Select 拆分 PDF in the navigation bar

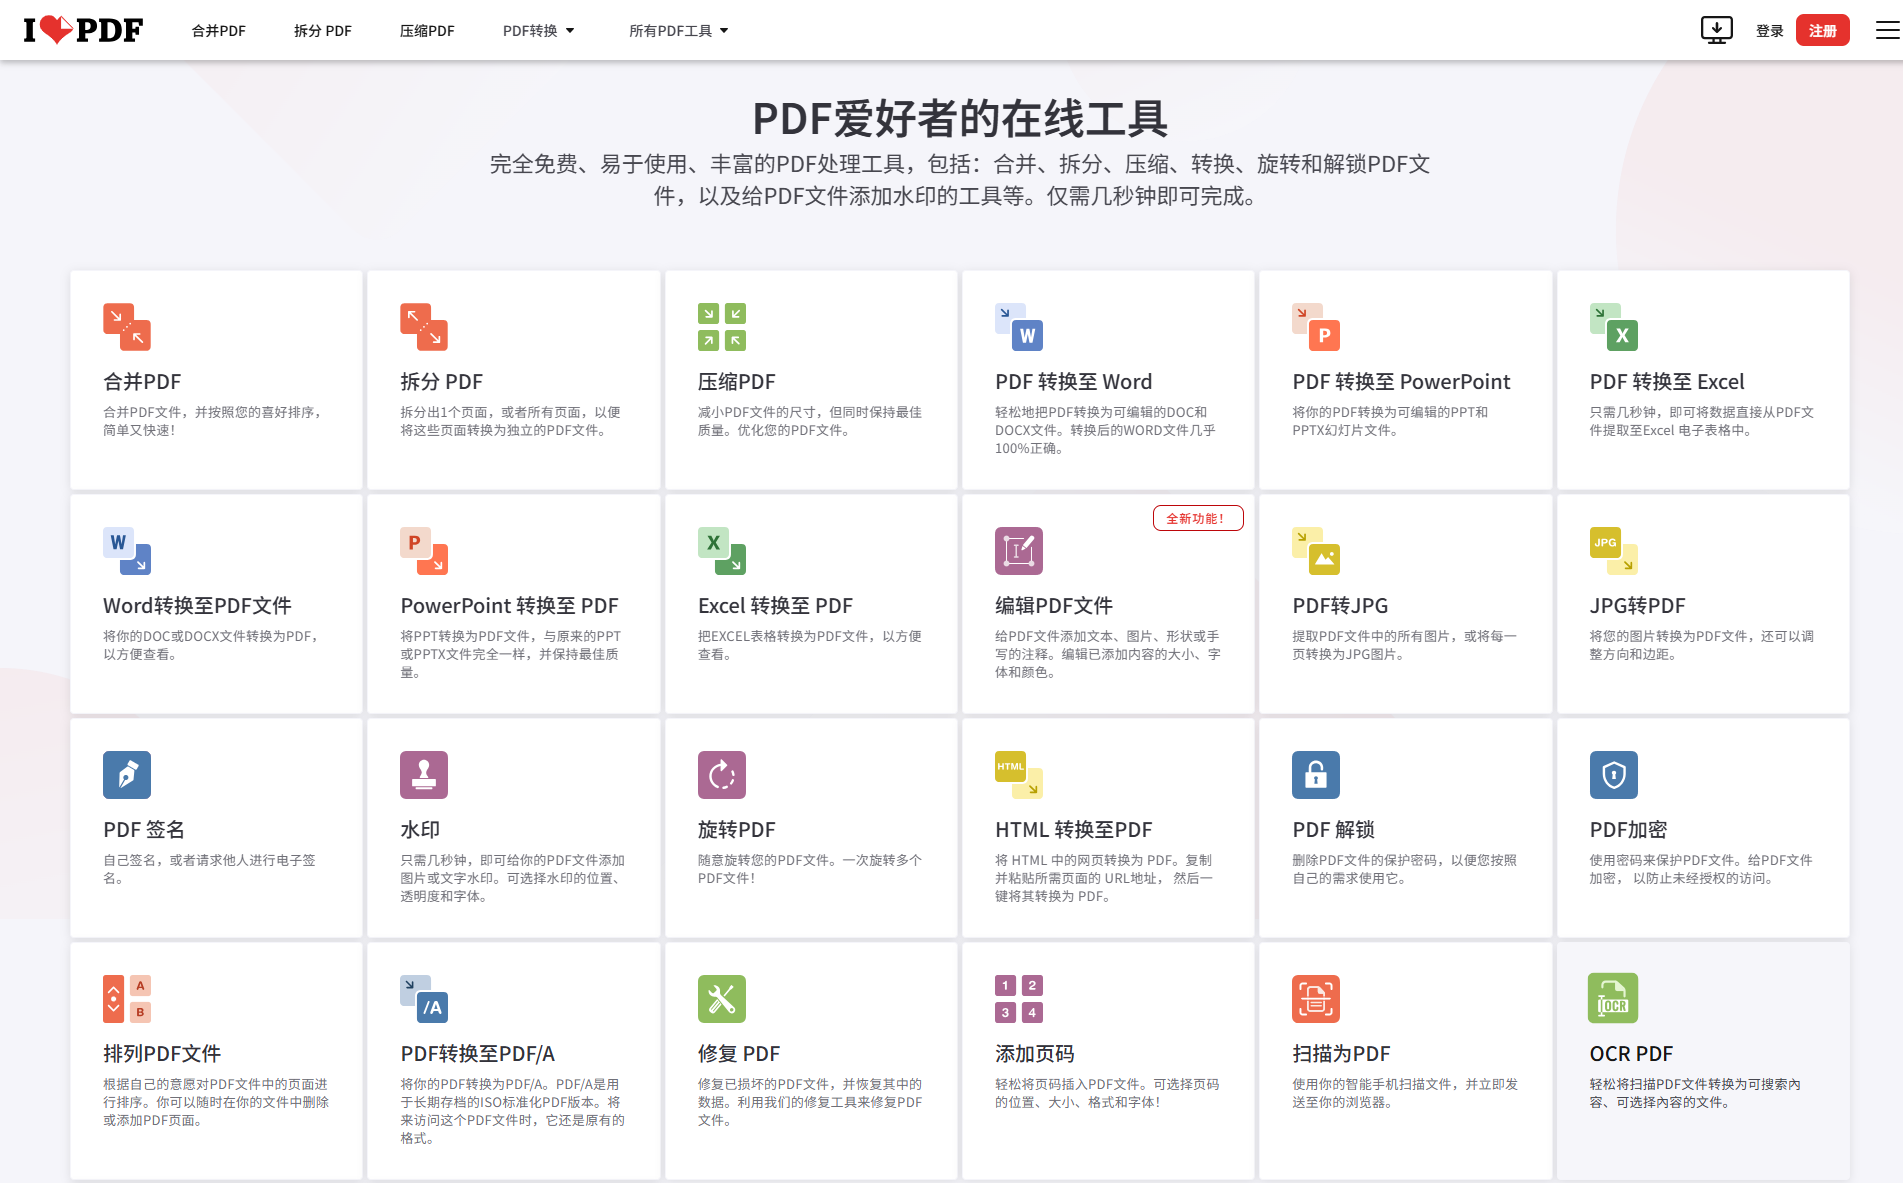321,30
